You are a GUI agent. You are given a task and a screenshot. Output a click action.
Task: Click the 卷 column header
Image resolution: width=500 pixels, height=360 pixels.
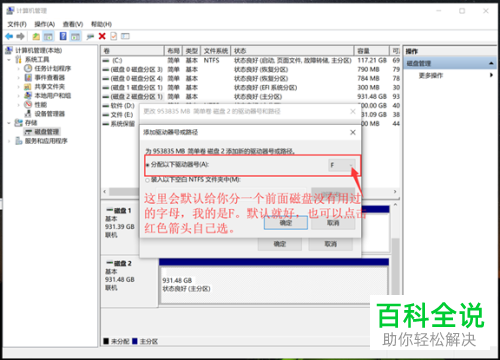tap(133, 51)
